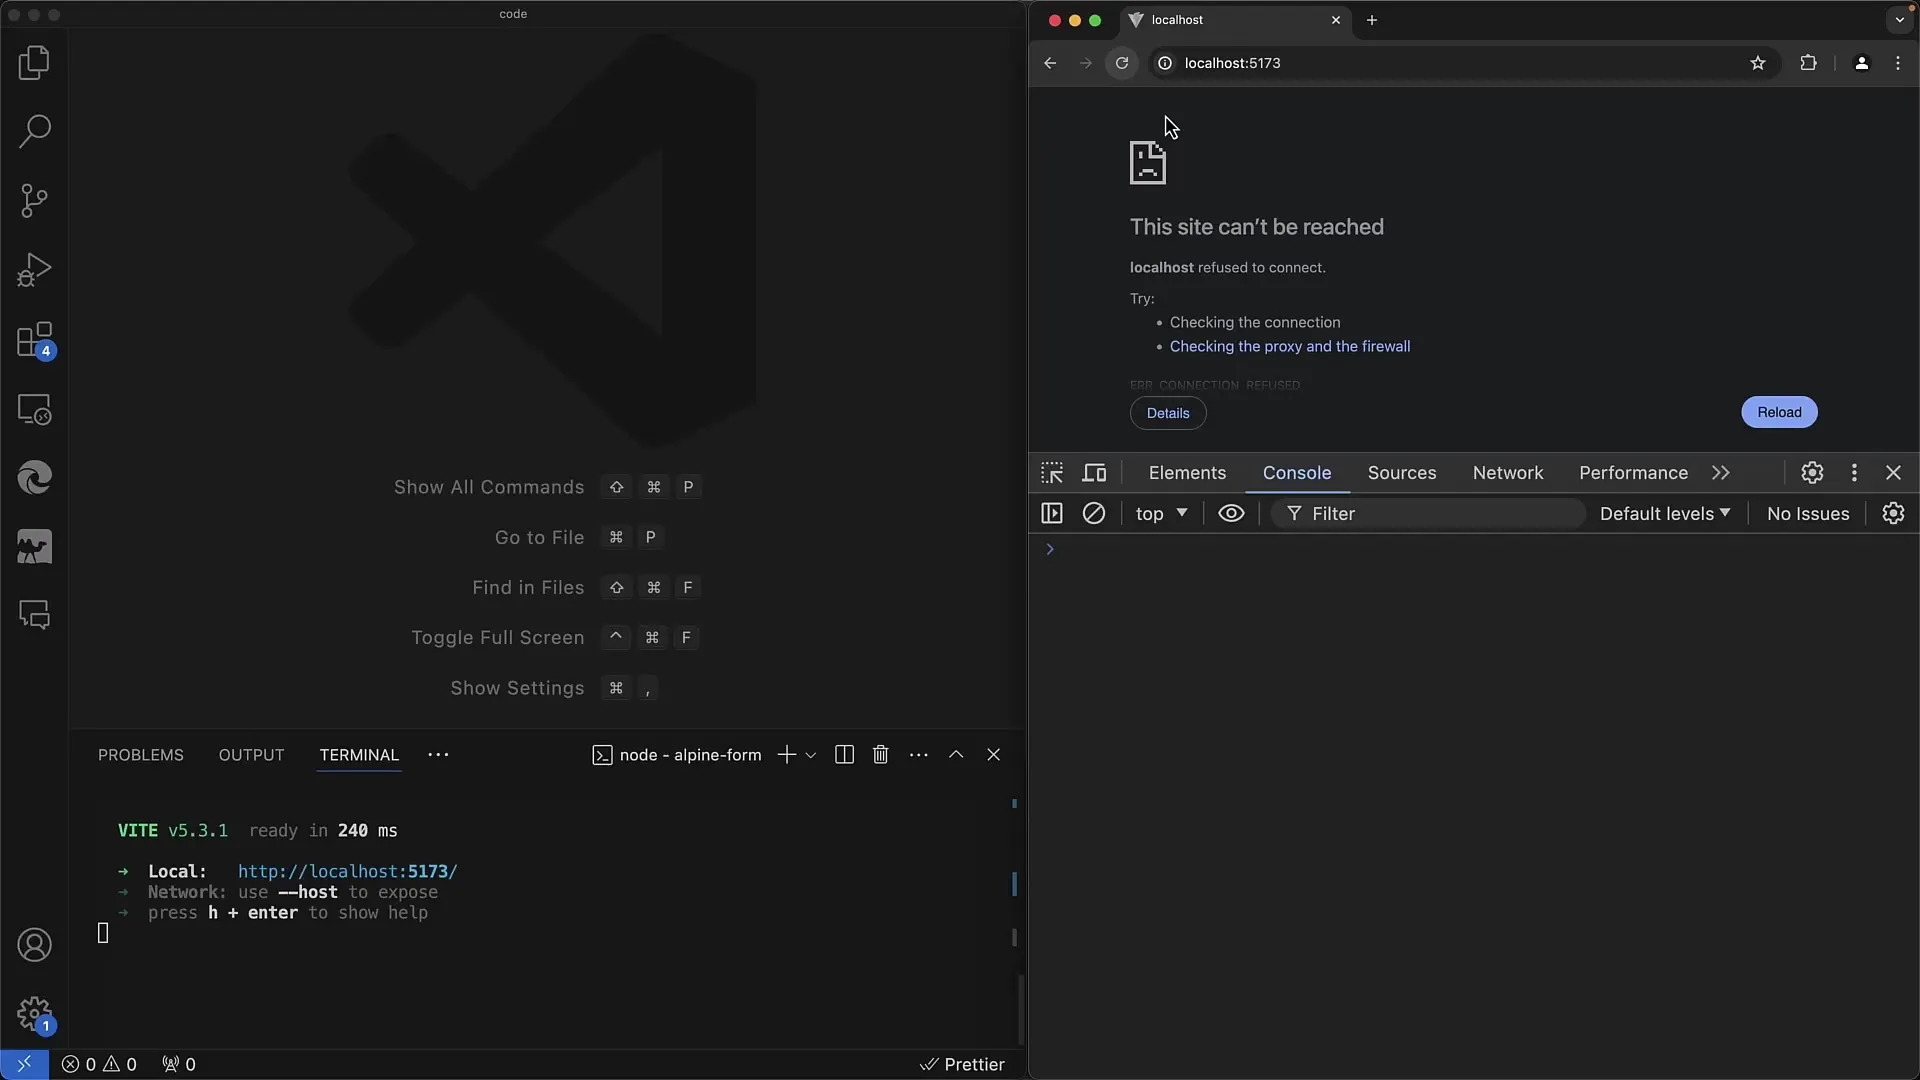Toggle DevTools device toolbar
The width and height of the screenshot is (1920, 1080).
click(1095, 473)
